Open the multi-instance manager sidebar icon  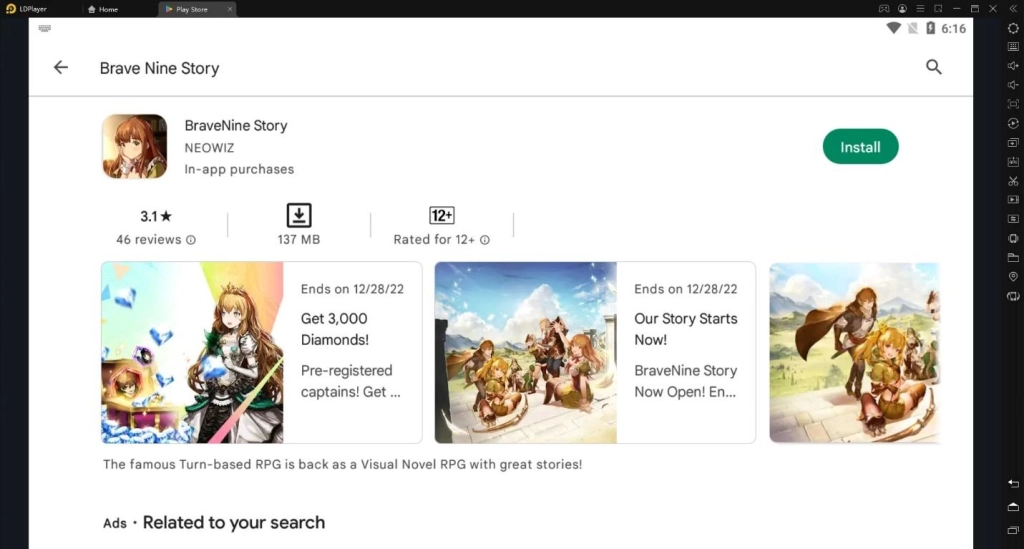1013,142
